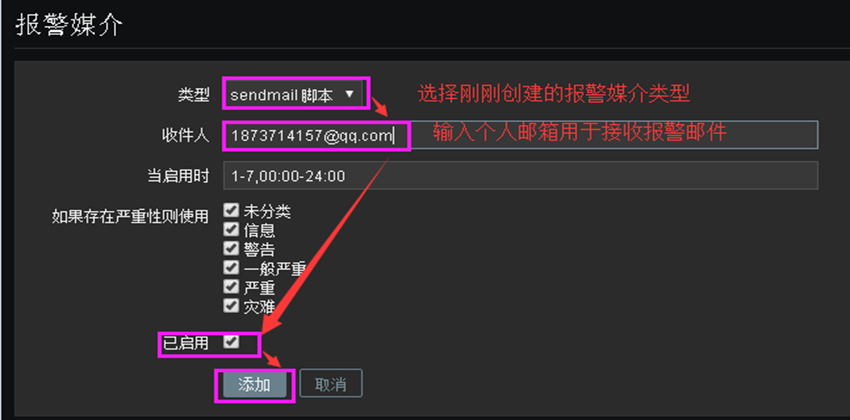Click the 当启用时 time period field
Viewport: 850px width, 420px height.
point(520,176)
